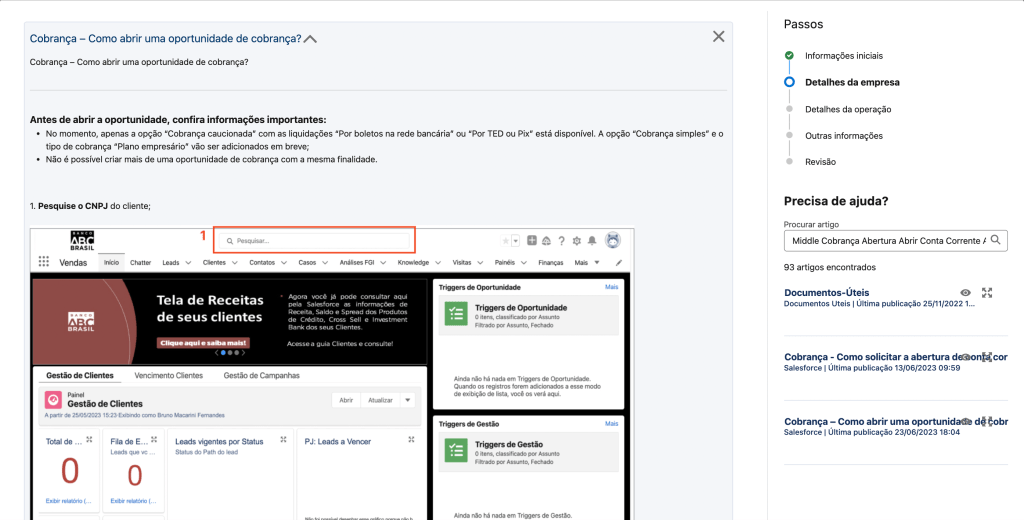
Task: Select the Detalhes da empresa step label
Action: (852, 82)
